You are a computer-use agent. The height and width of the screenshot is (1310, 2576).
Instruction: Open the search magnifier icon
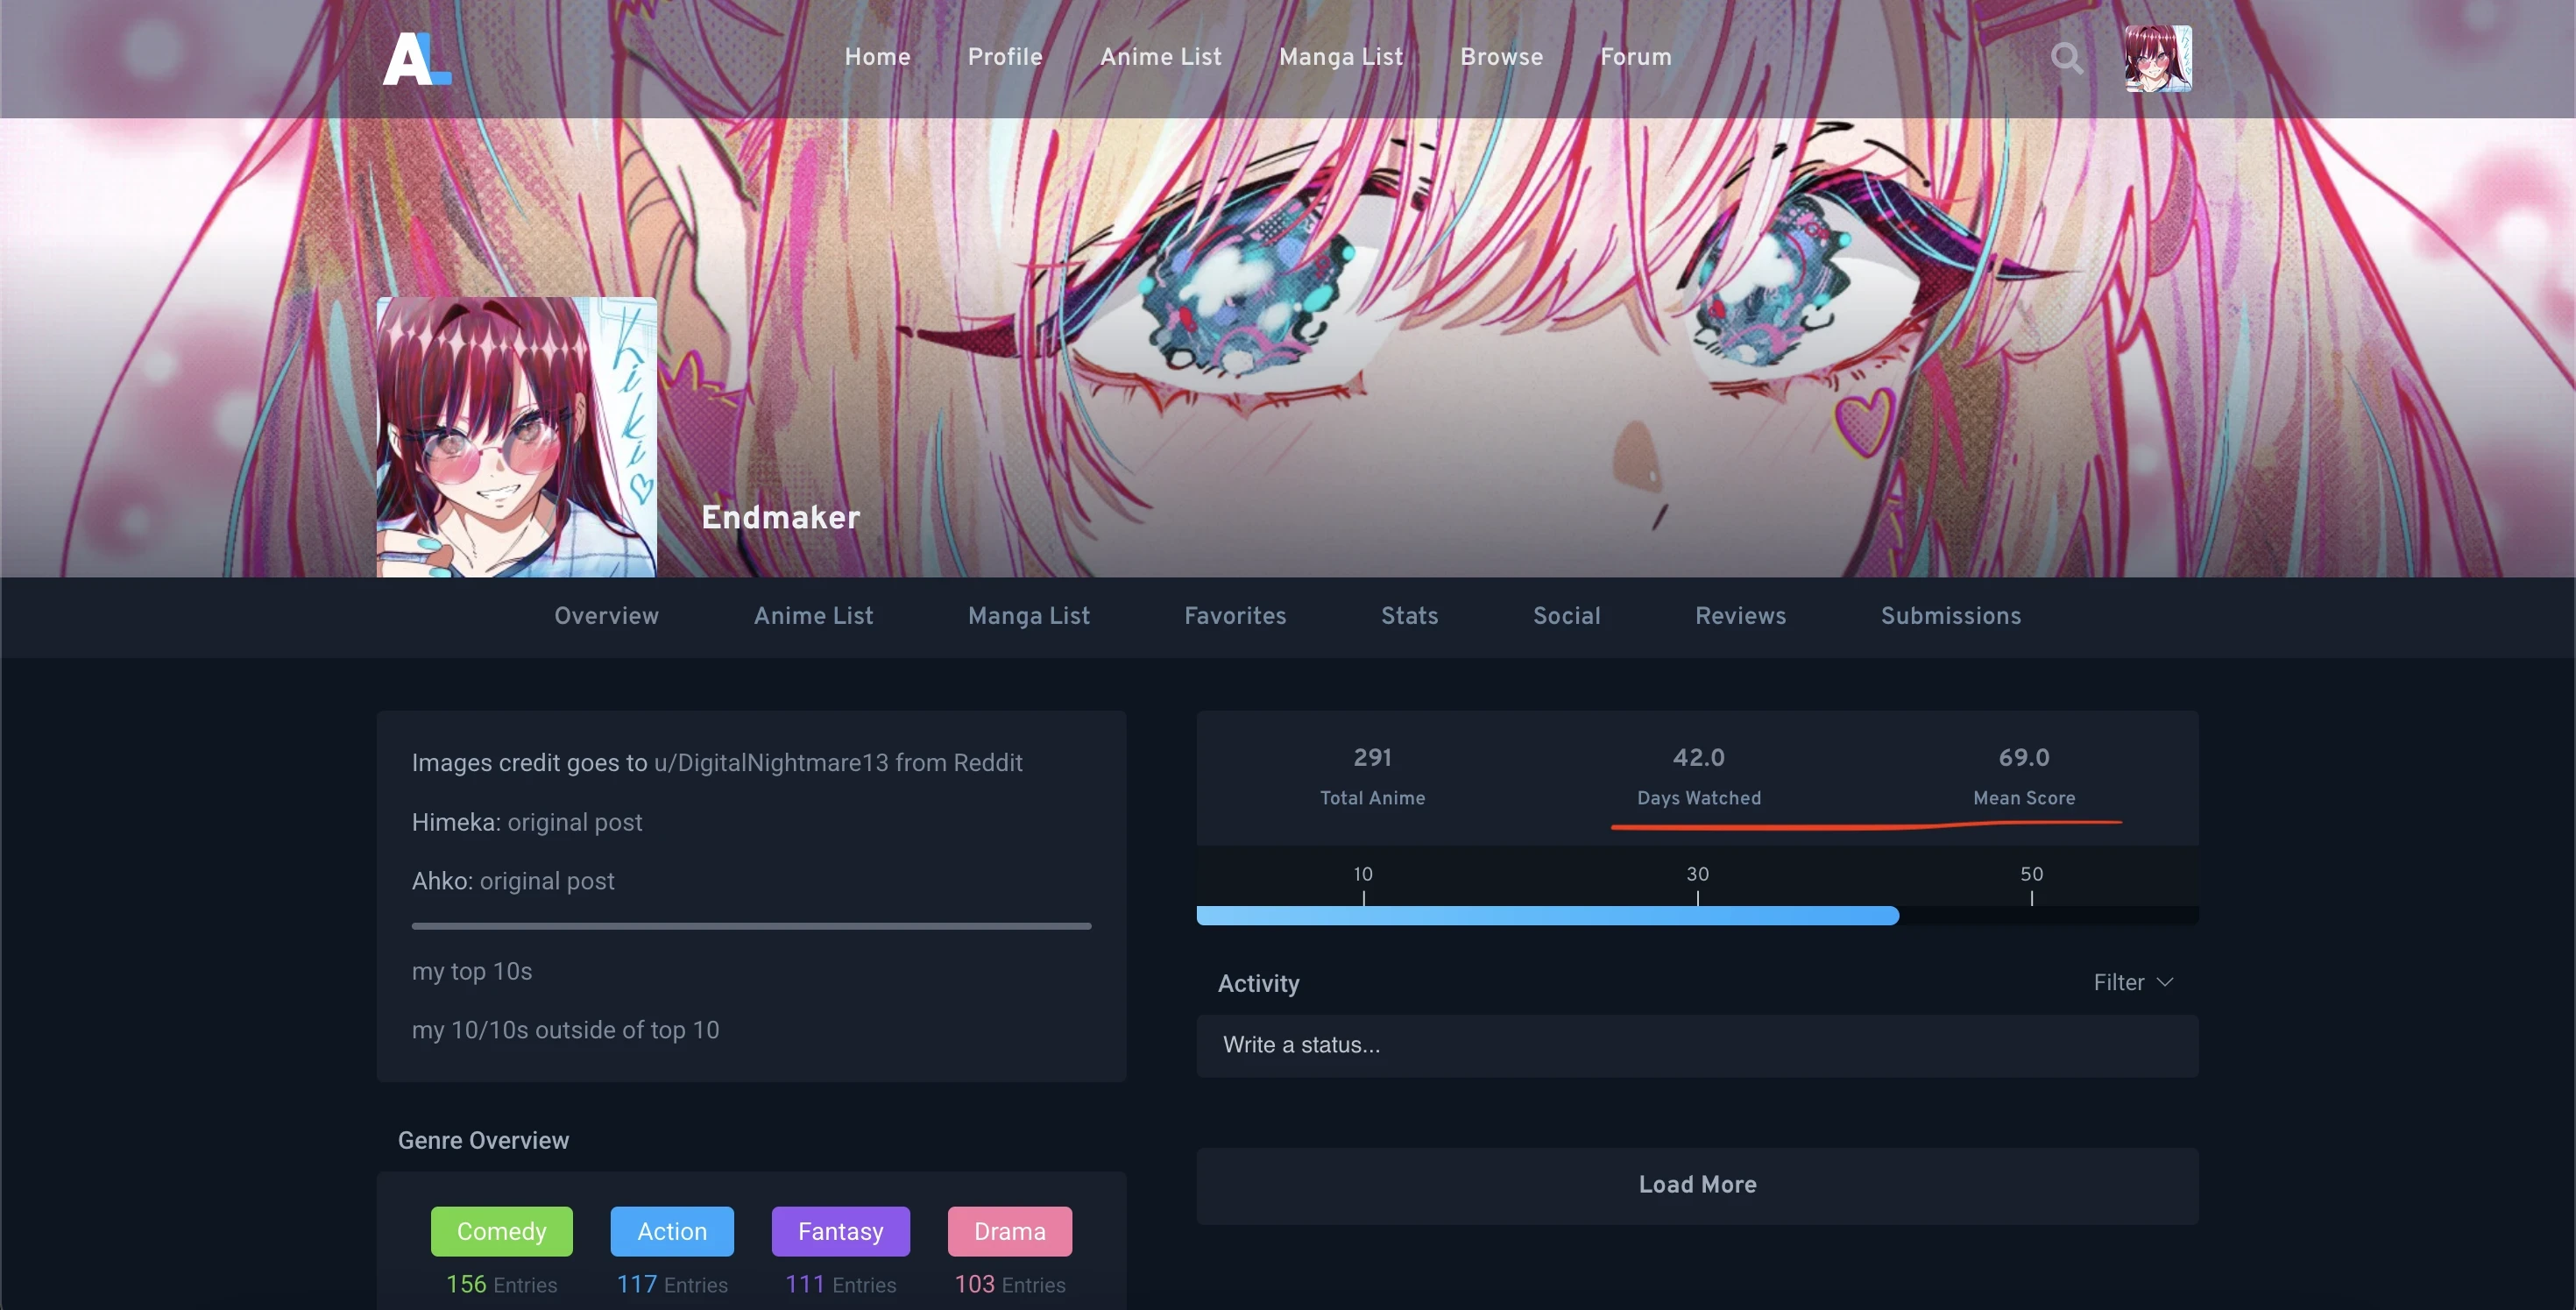pos(2067,59)
